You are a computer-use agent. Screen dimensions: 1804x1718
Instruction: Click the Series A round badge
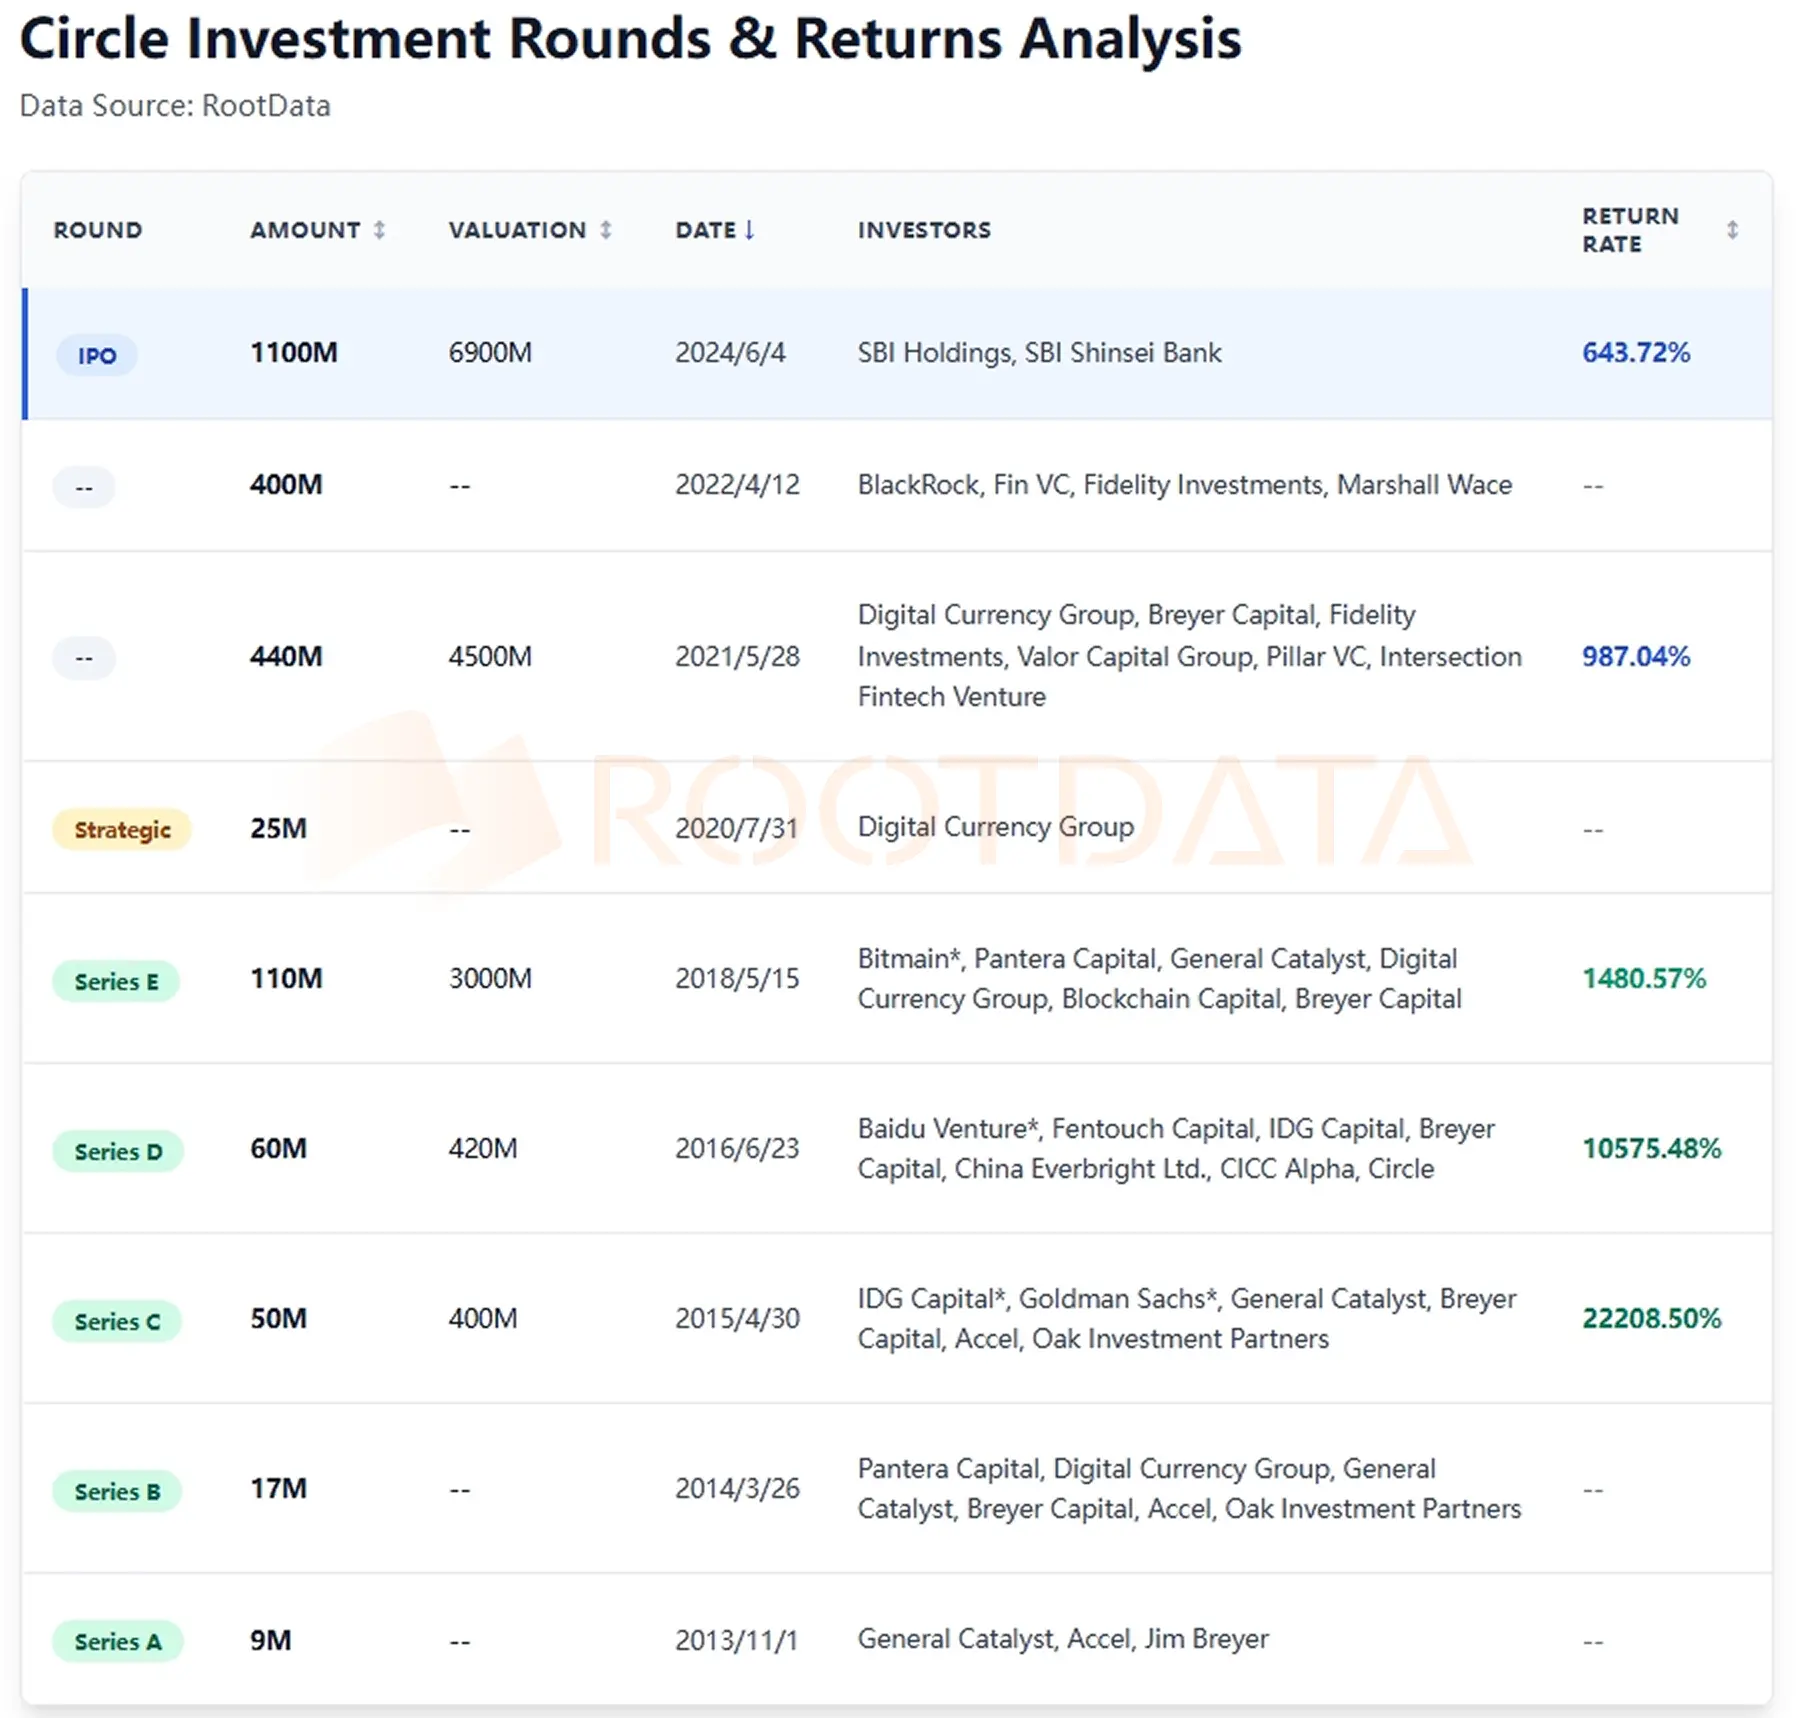[x=117, y=1641]
